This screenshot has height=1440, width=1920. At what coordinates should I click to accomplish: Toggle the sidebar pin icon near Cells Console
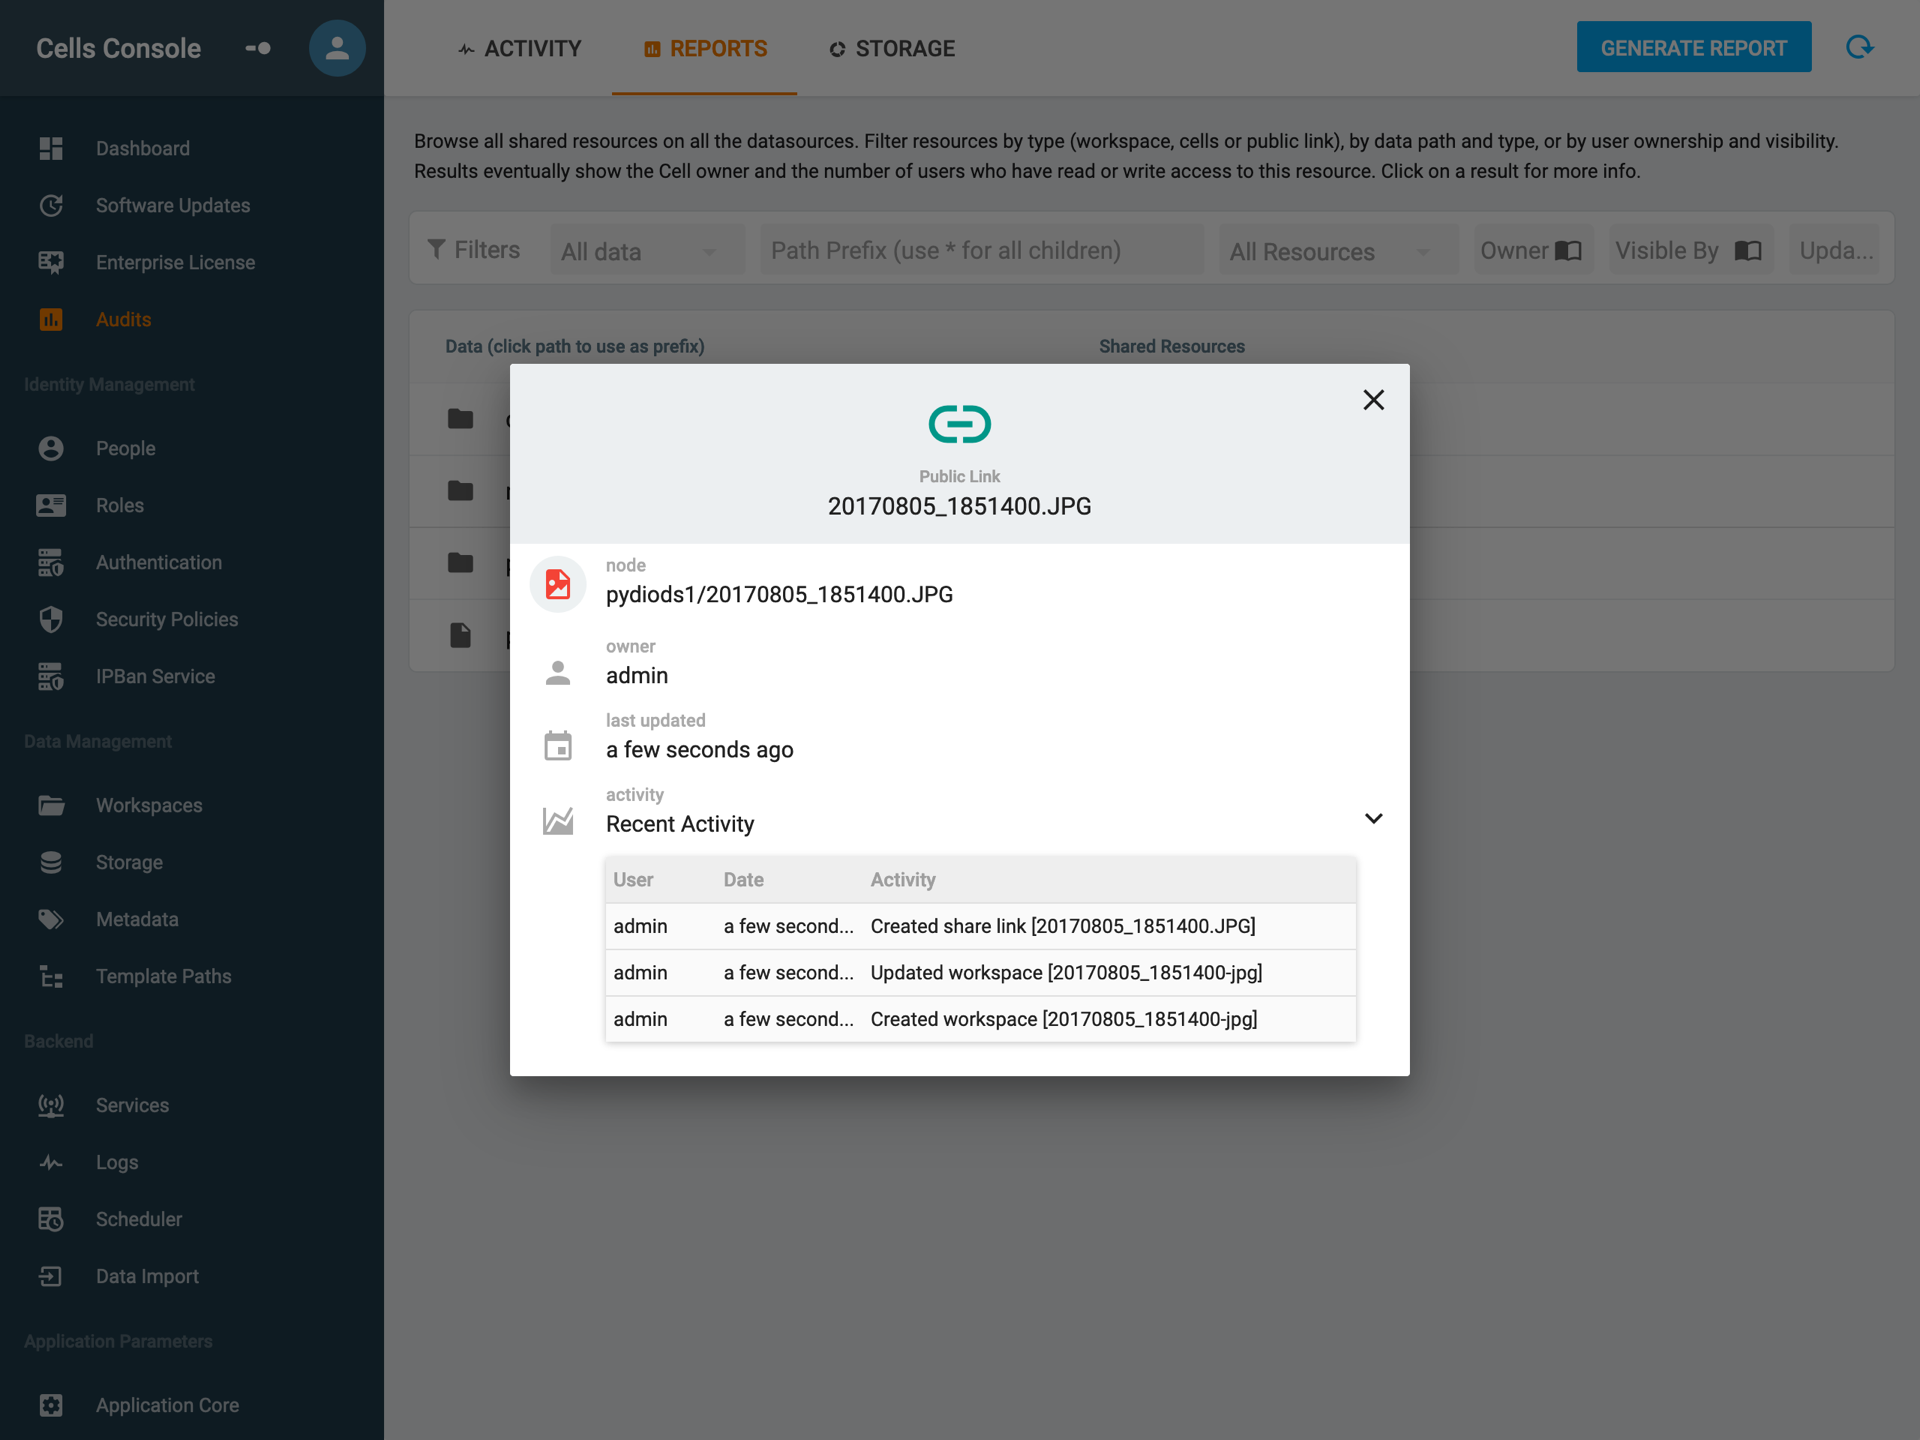258,48
